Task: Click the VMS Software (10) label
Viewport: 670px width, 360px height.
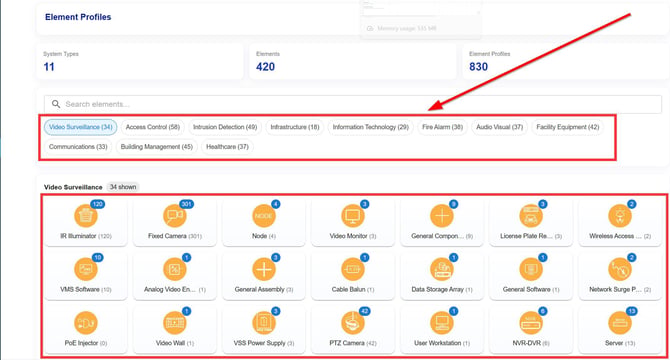Action: coord(85,290)
